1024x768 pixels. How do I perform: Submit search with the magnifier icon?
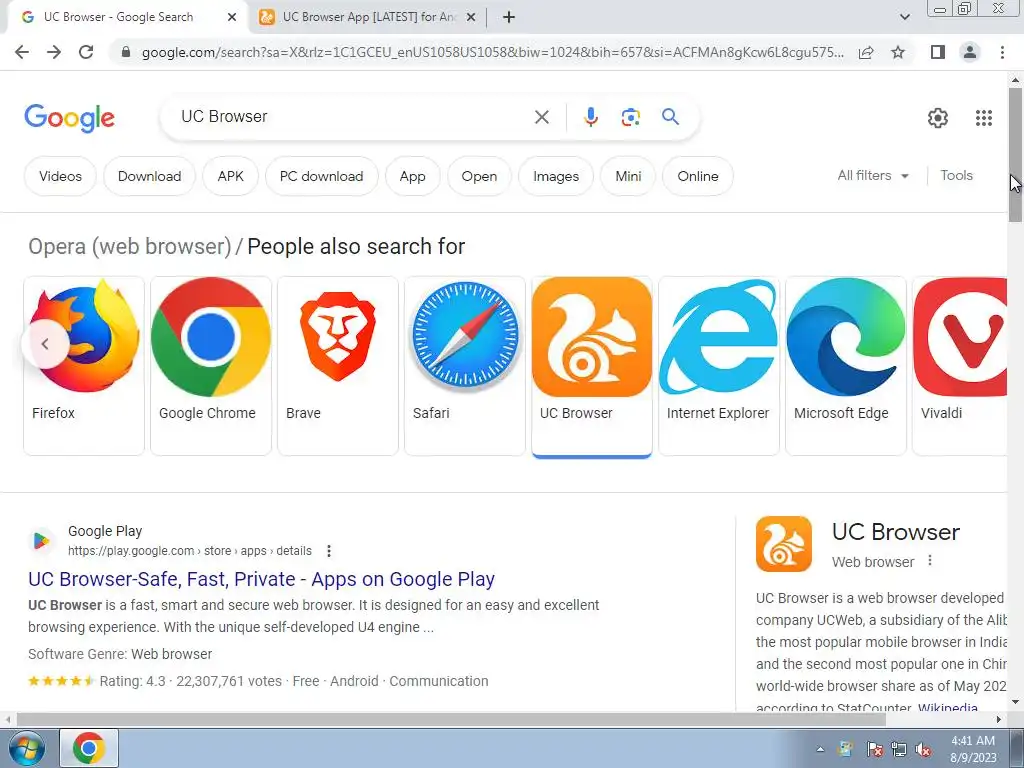(670, 117)
